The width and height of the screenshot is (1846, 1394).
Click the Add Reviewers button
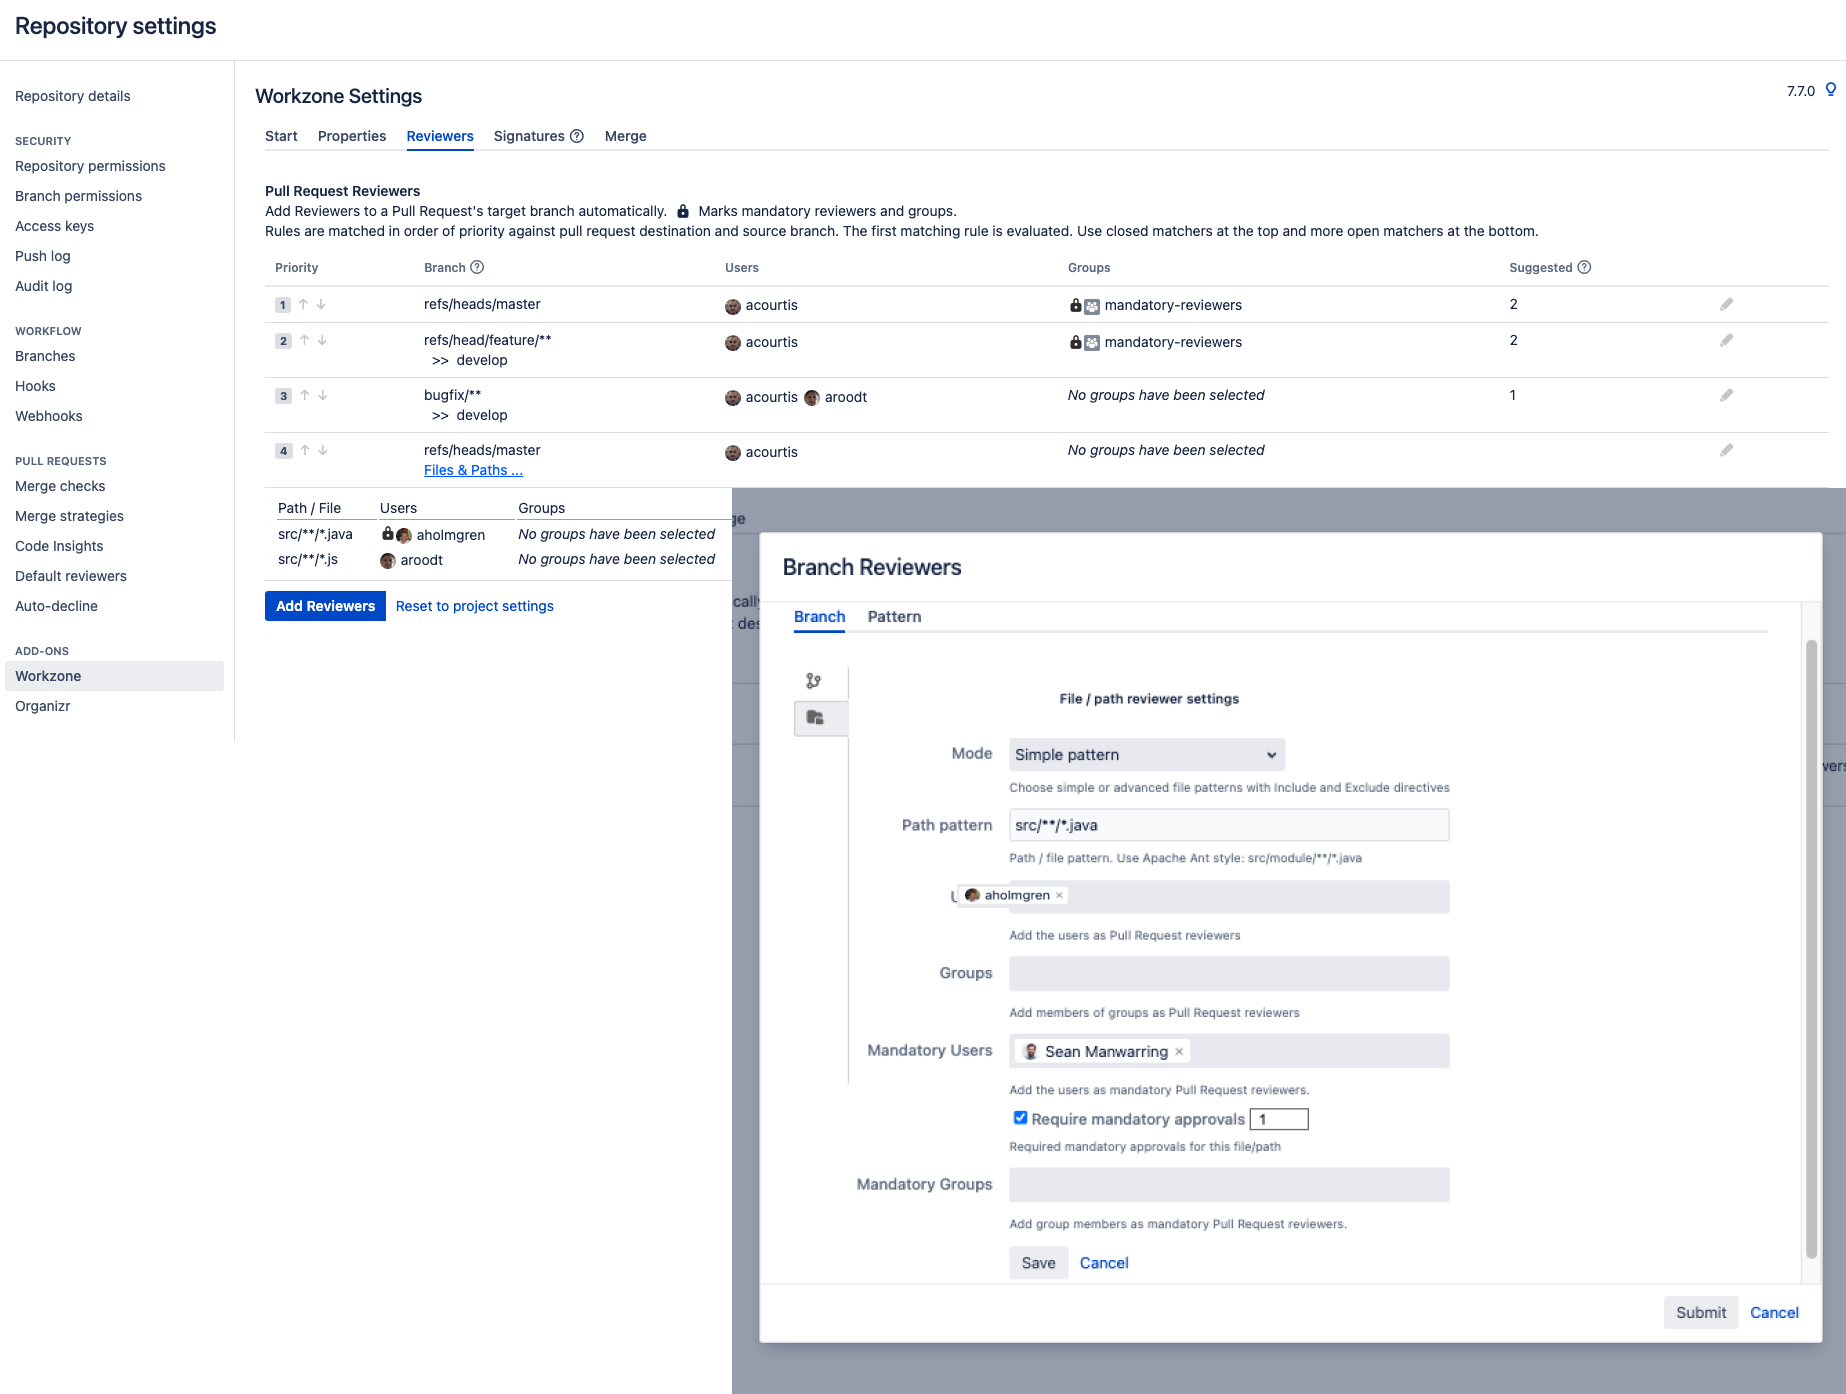(x=325, y=606)
